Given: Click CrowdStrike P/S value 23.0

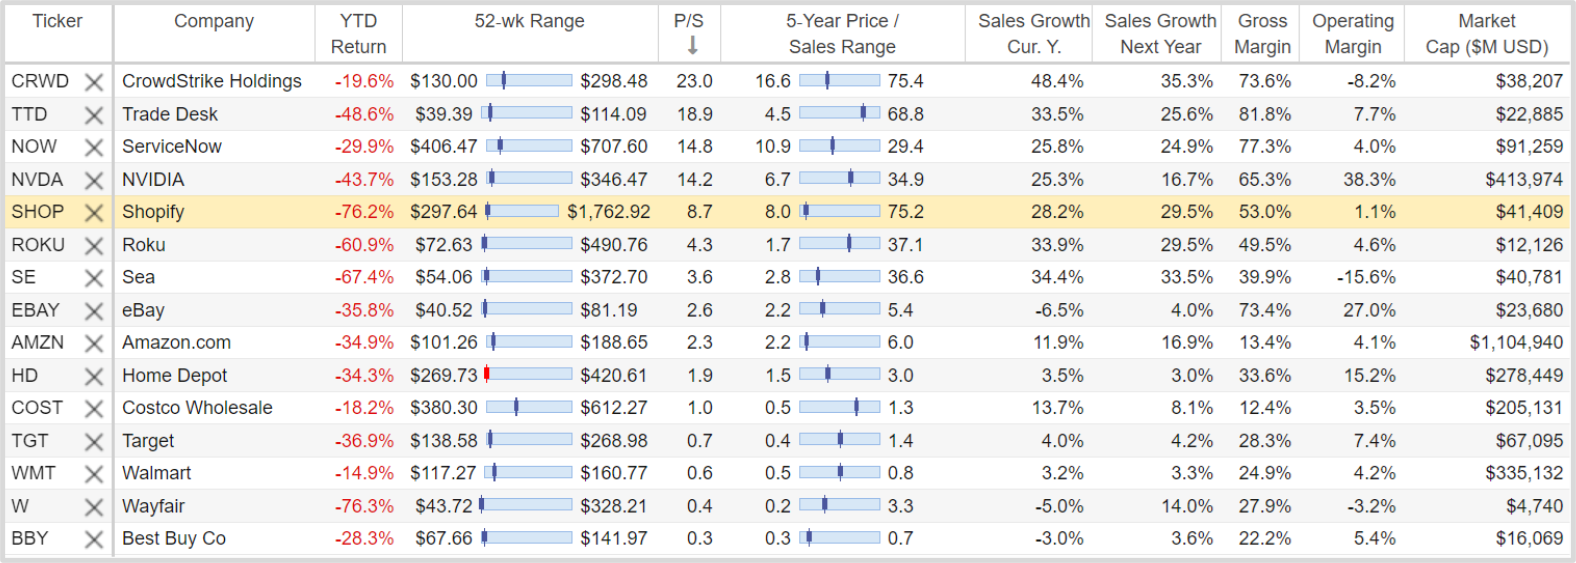Looking at the screenshot, I should 694,81.
